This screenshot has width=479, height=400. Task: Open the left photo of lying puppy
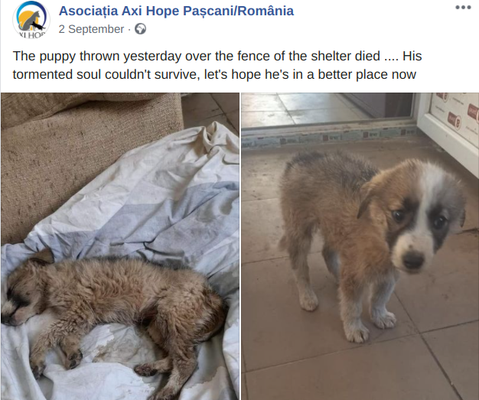pos(120,246)
